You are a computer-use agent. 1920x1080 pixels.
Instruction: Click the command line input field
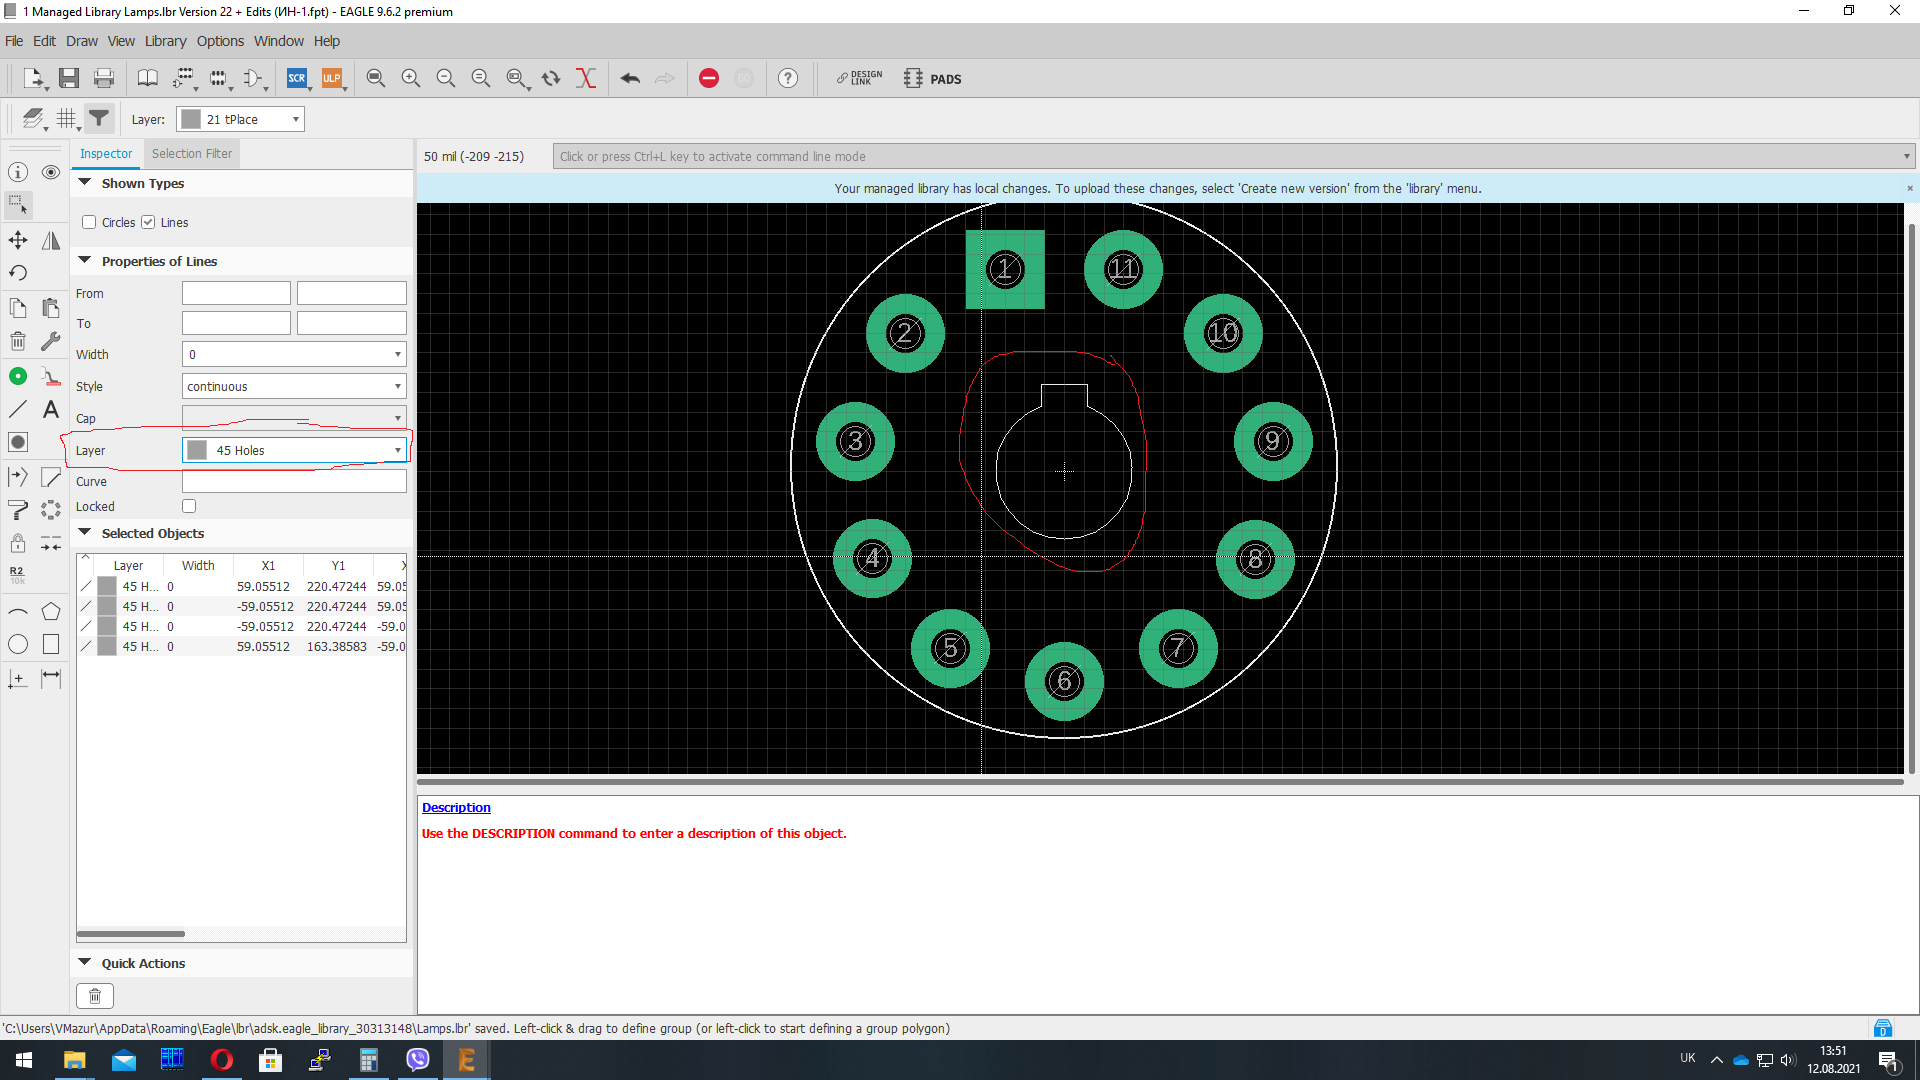[1233, 156]
